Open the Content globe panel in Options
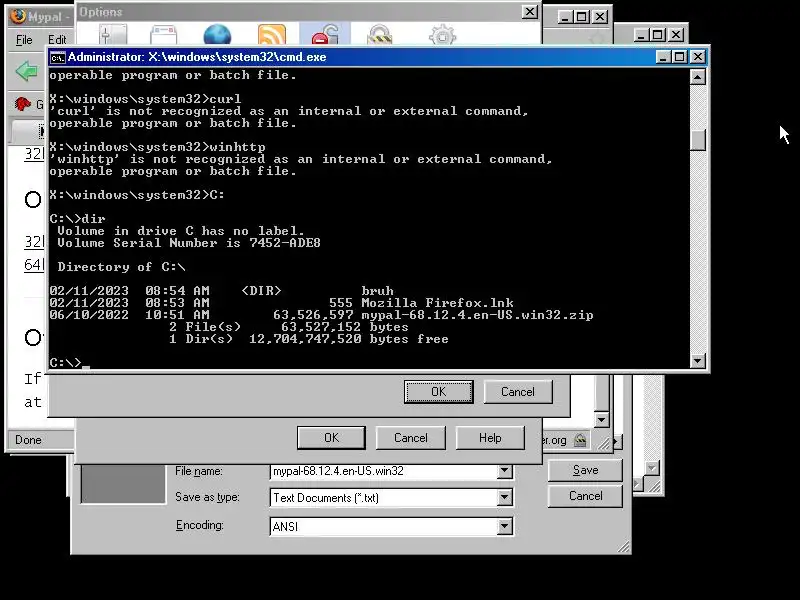 click(x=217, y=35)
